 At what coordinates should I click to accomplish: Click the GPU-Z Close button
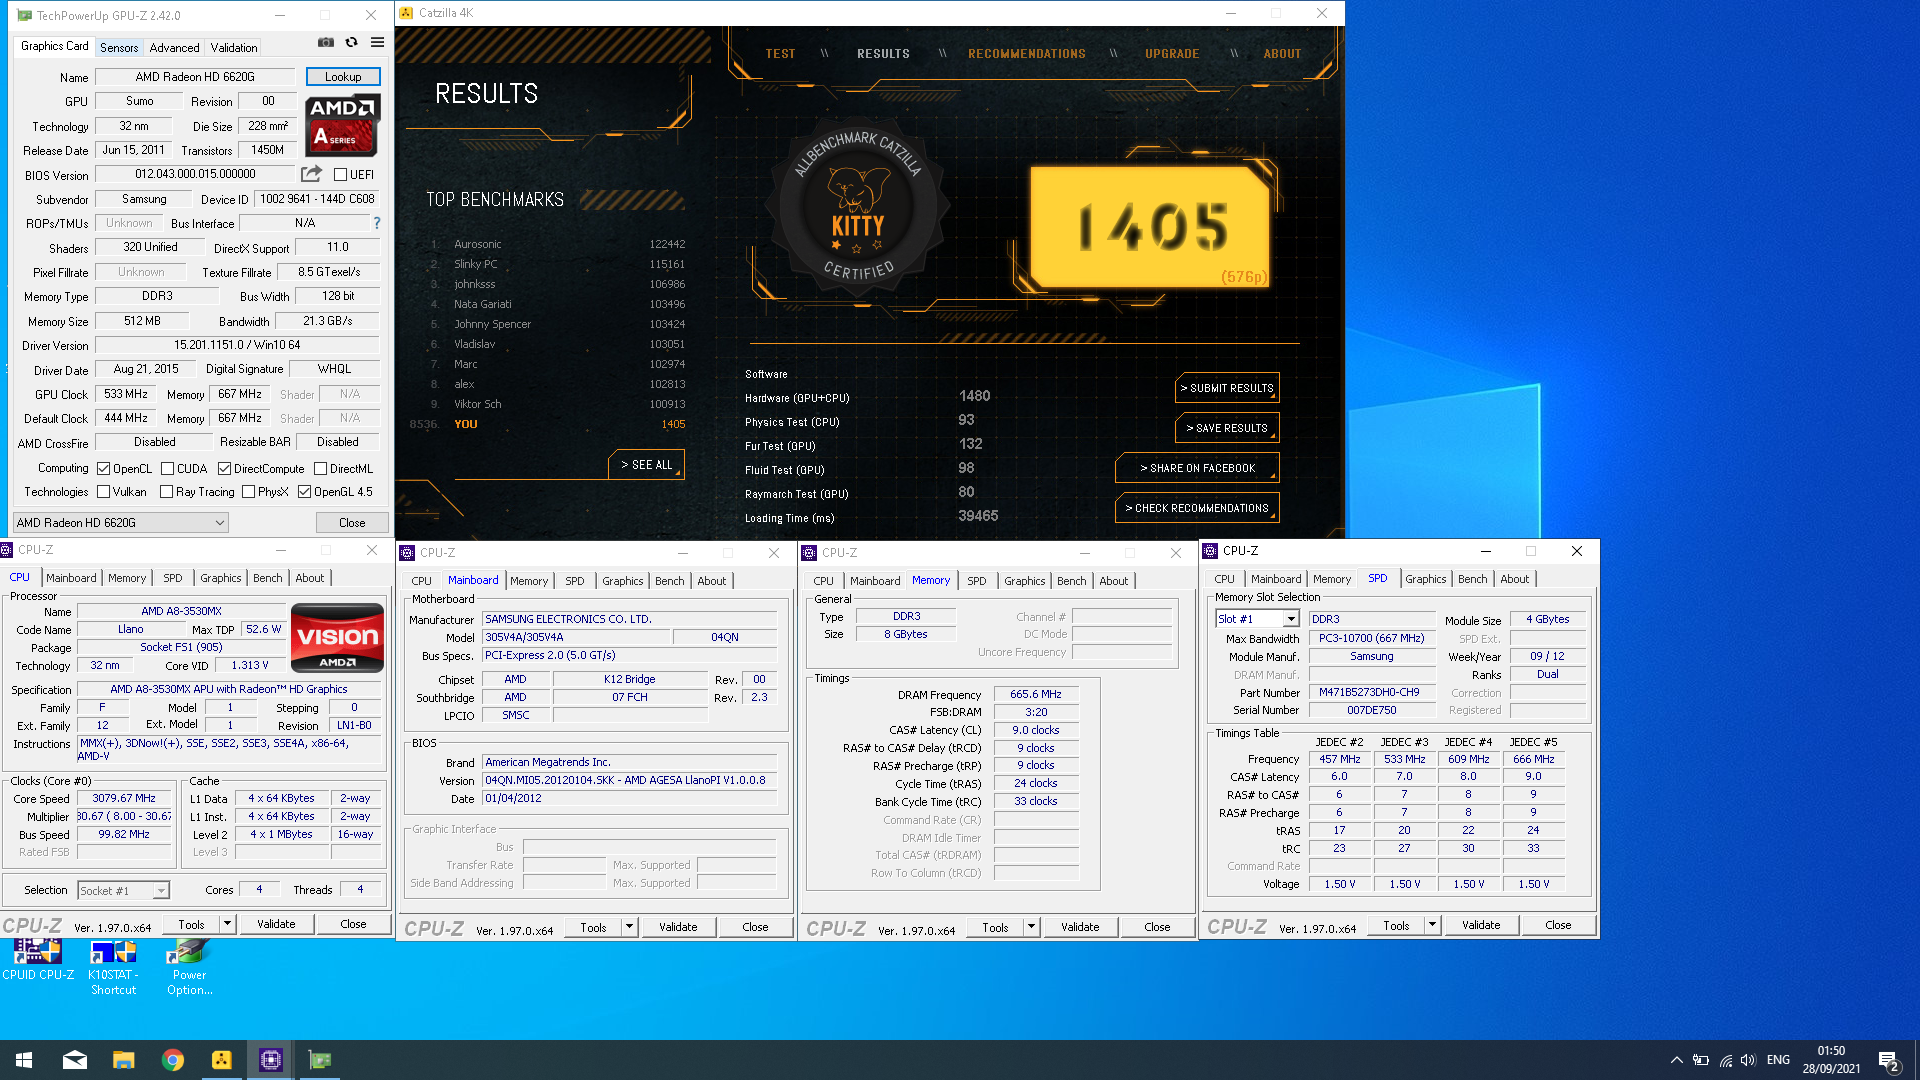coord(352,523)
